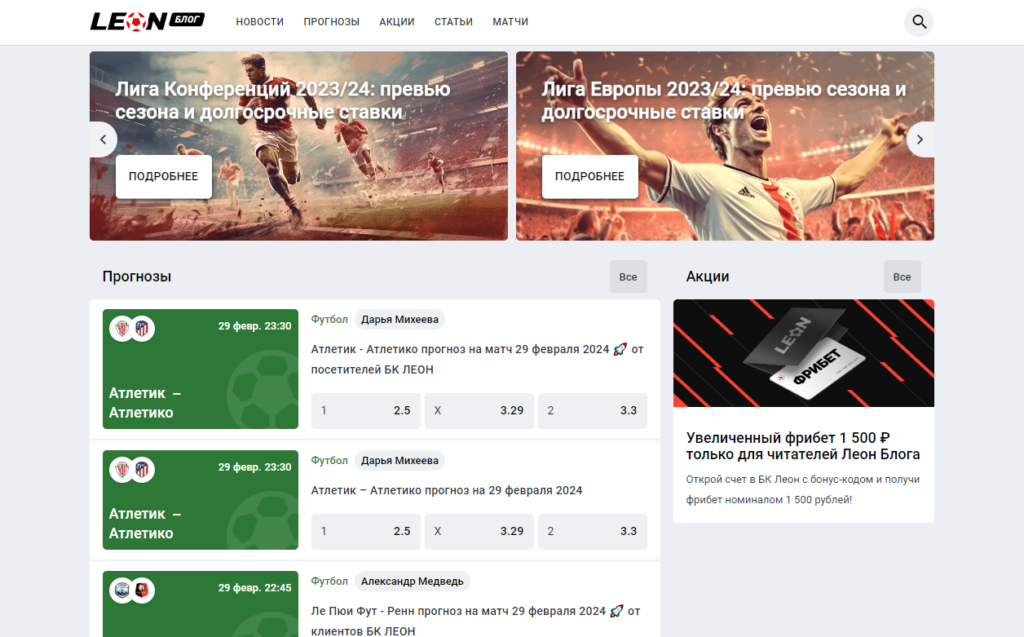This screenshot has height=637, width=1024.
Task: Open Ле Пюи Фут - Ренн forecast article
Action: point(475,621)
